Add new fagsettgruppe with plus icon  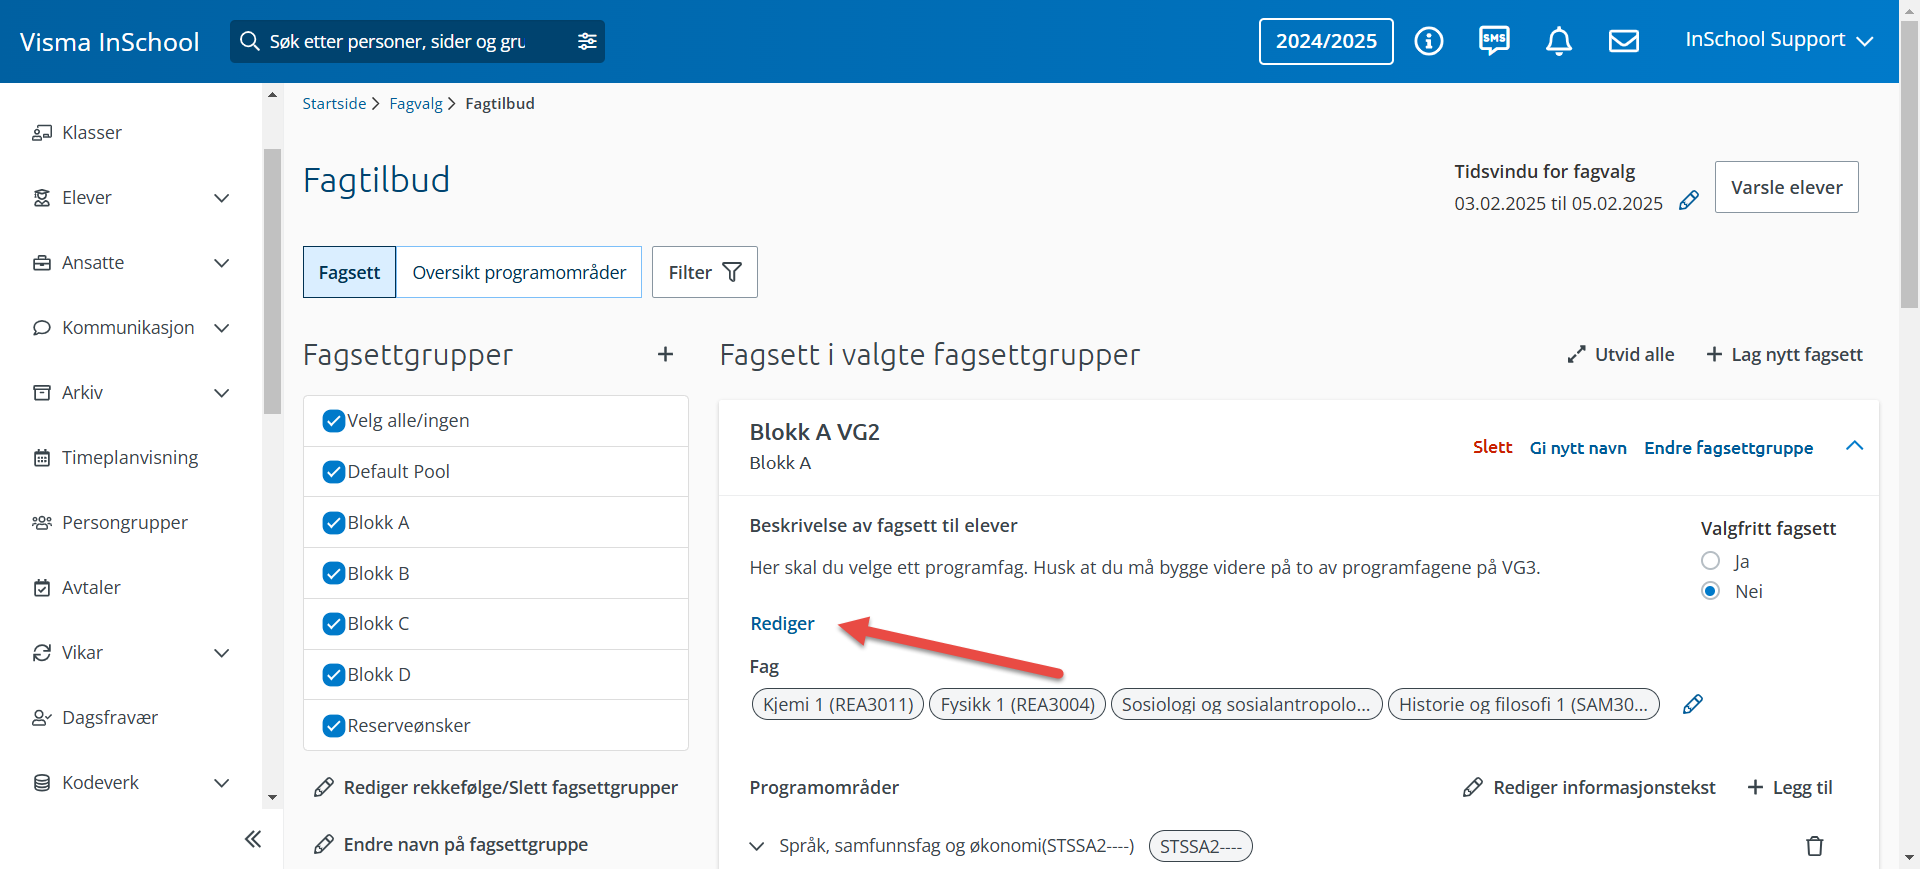pos(665,354)
